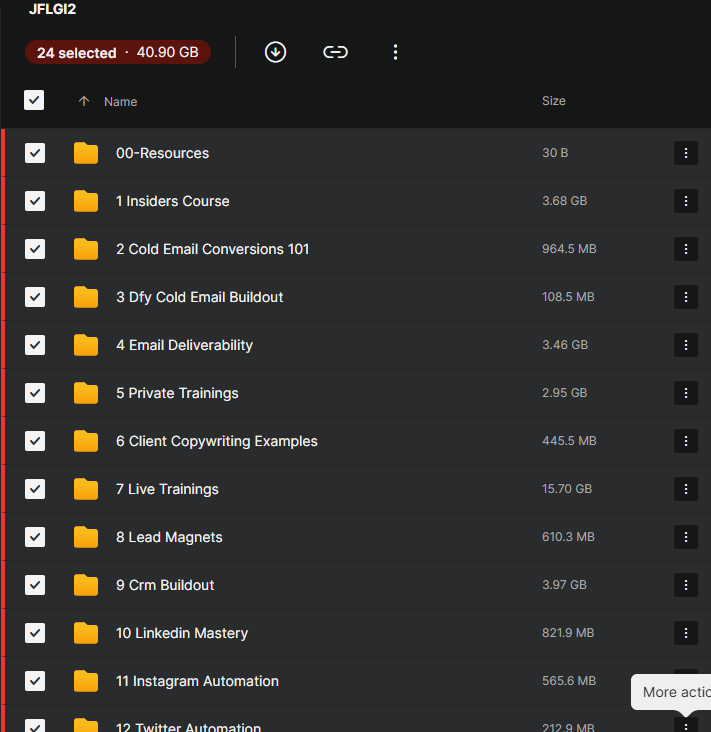
Task: Download the selected items
Action: pos(275,52)
